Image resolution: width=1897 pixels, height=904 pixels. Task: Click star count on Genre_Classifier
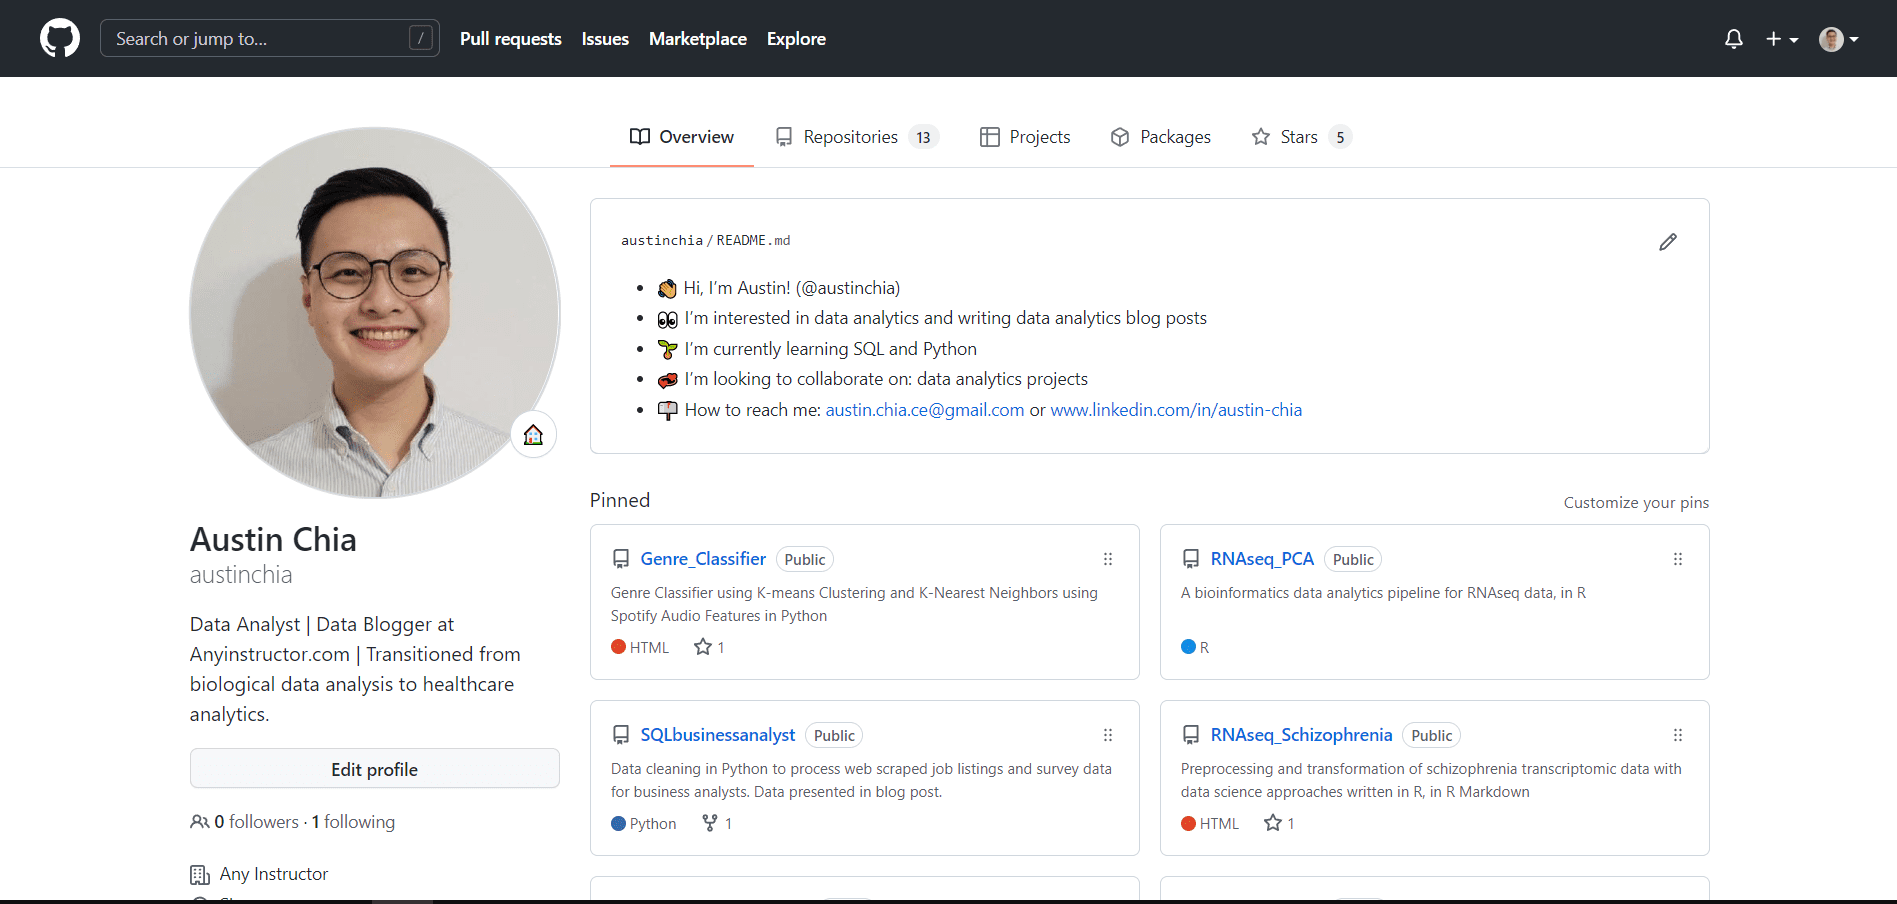point(709,647)
